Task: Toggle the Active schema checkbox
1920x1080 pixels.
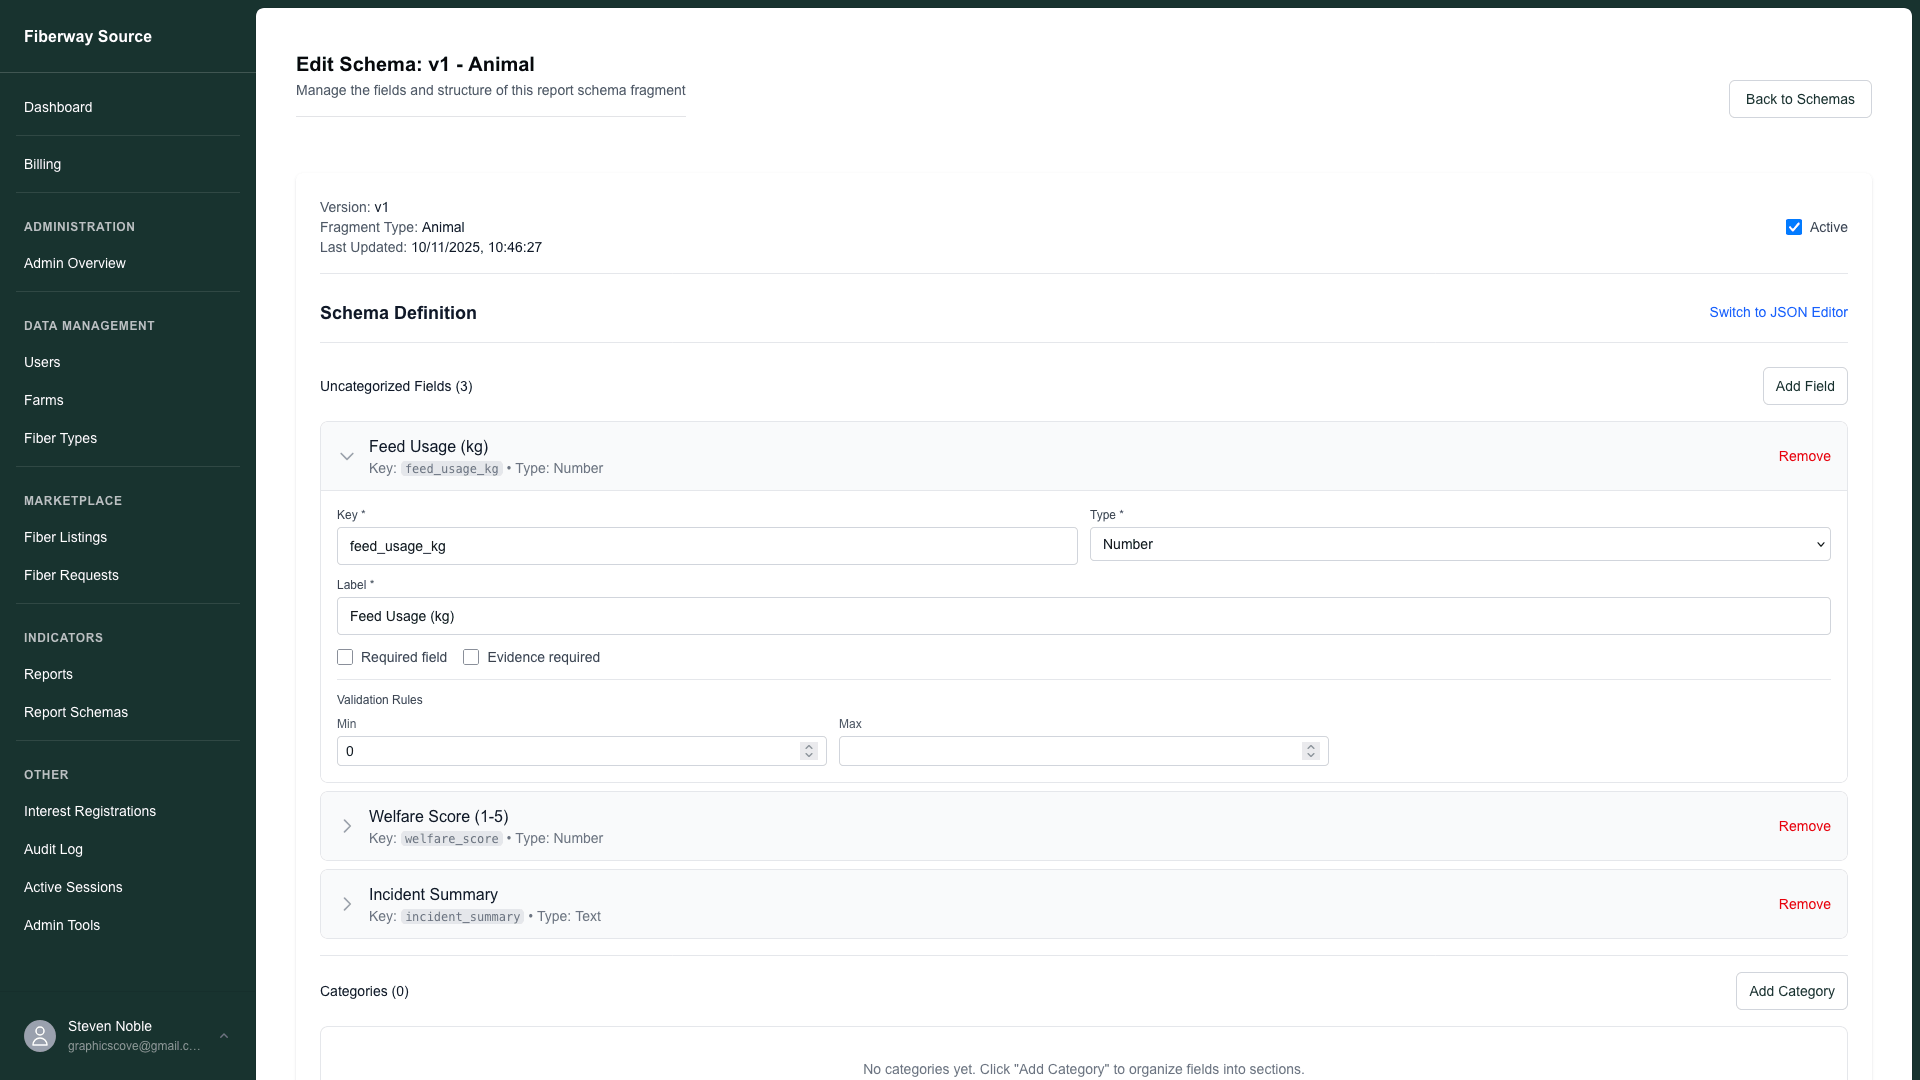Action: (1794, 227)
